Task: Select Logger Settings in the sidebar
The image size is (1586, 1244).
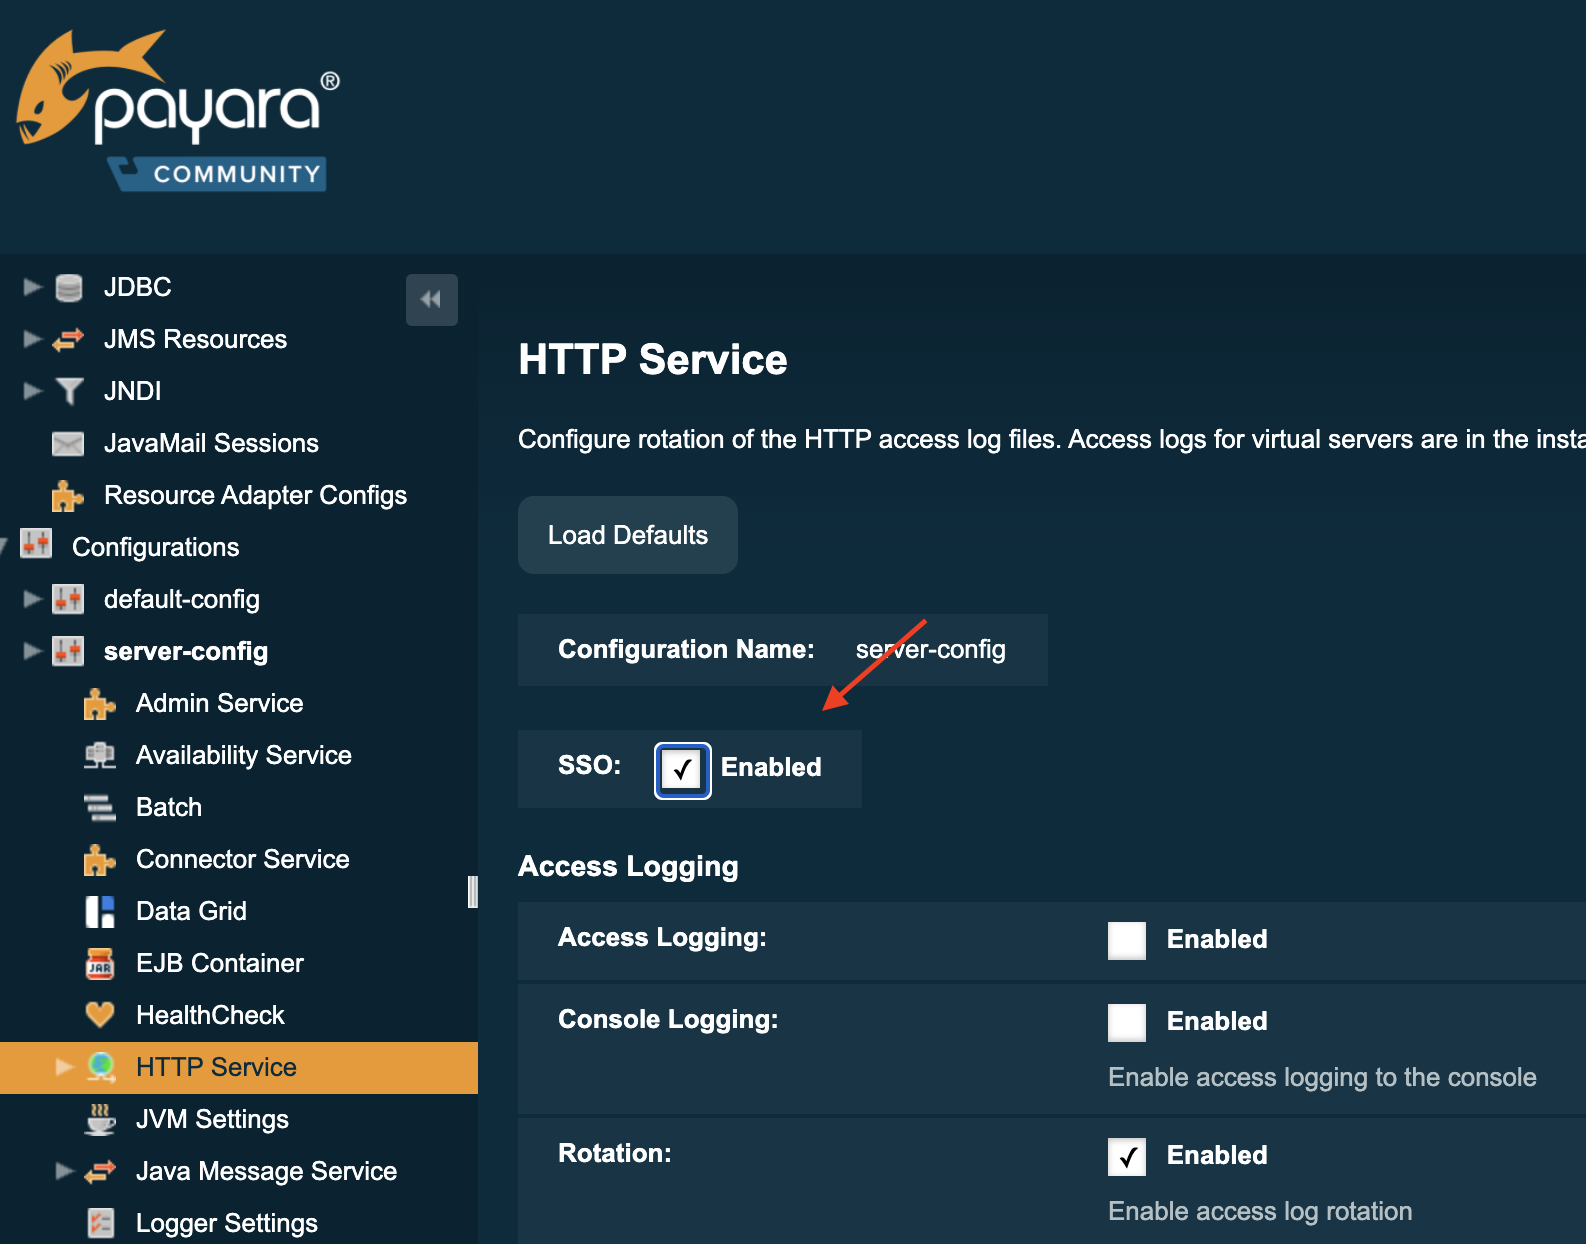Action: click(x=226, y=1223)
